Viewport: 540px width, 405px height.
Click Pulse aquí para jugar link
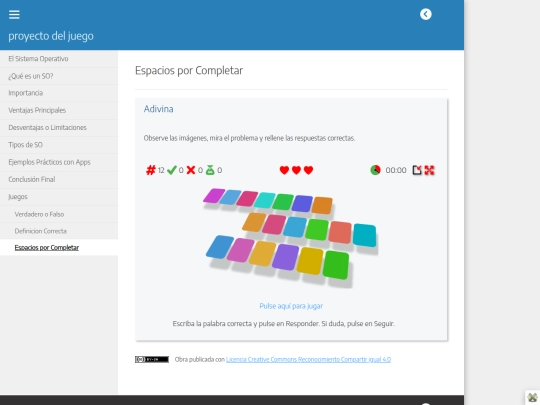tap(291, 306)
